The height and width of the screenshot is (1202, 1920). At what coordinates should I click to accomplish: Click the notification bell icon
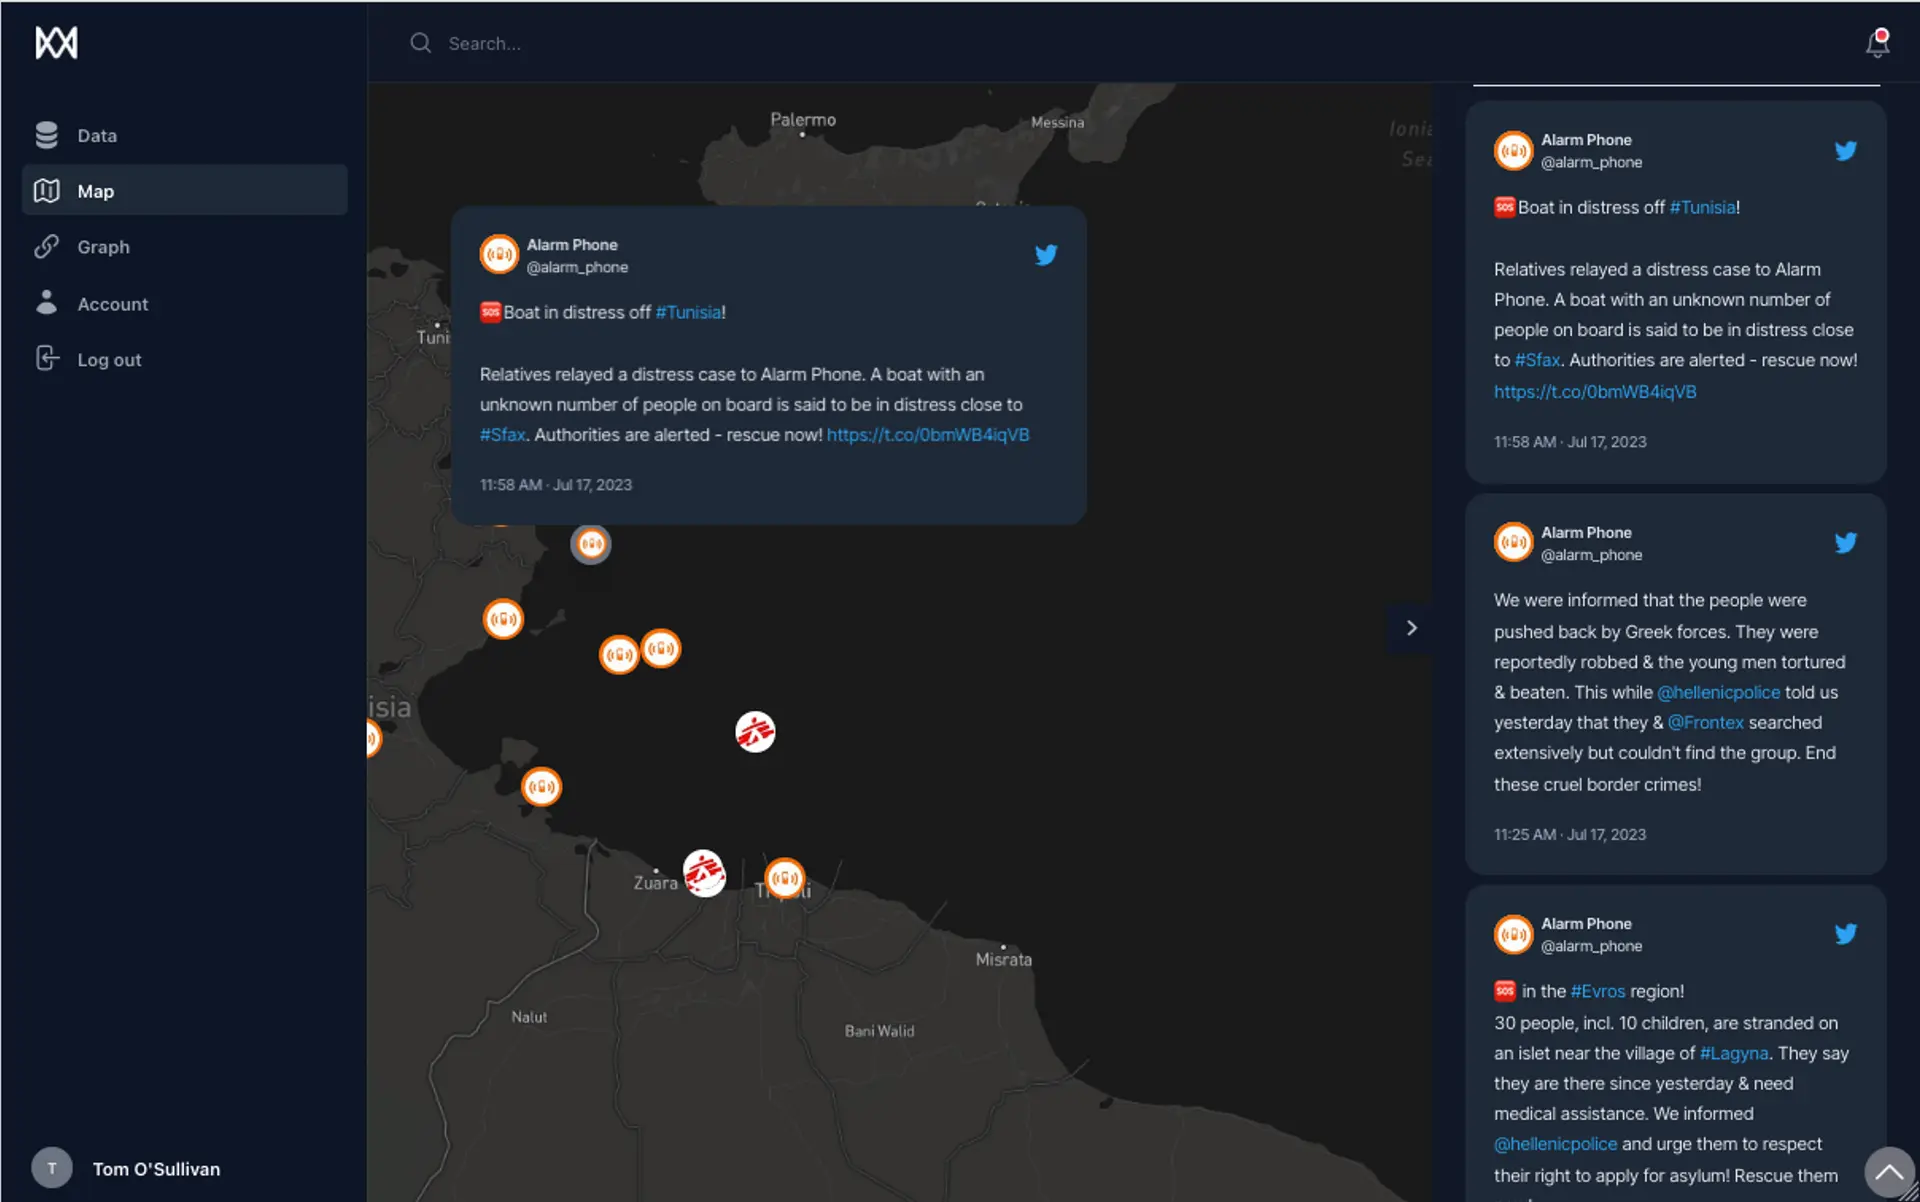pyautogui.click(x=1877, y=43)
